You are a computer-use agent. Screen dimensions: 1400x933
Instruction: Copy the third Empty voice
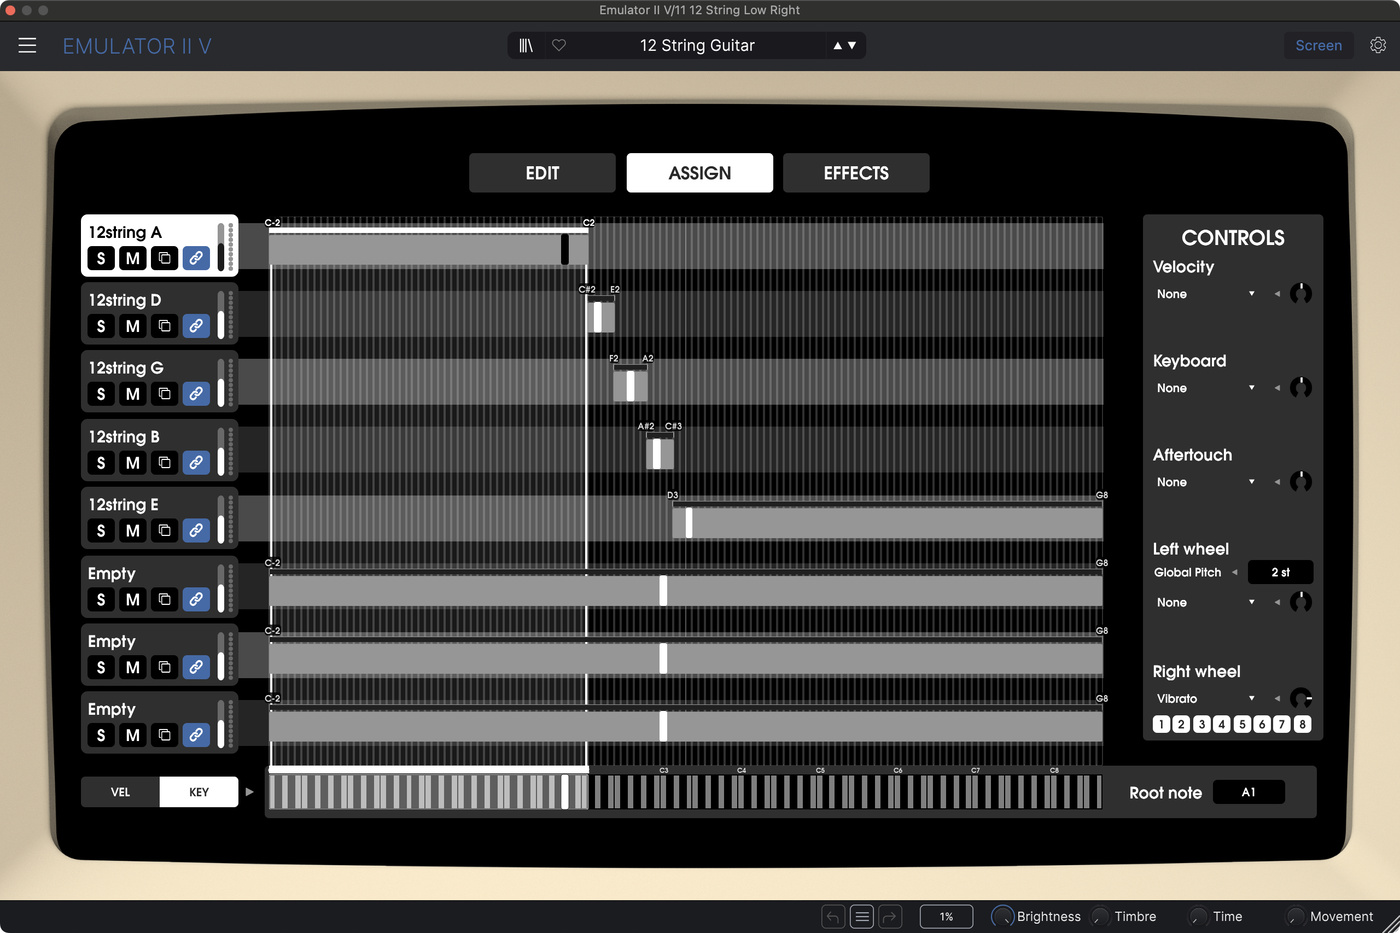click(165, 735)
